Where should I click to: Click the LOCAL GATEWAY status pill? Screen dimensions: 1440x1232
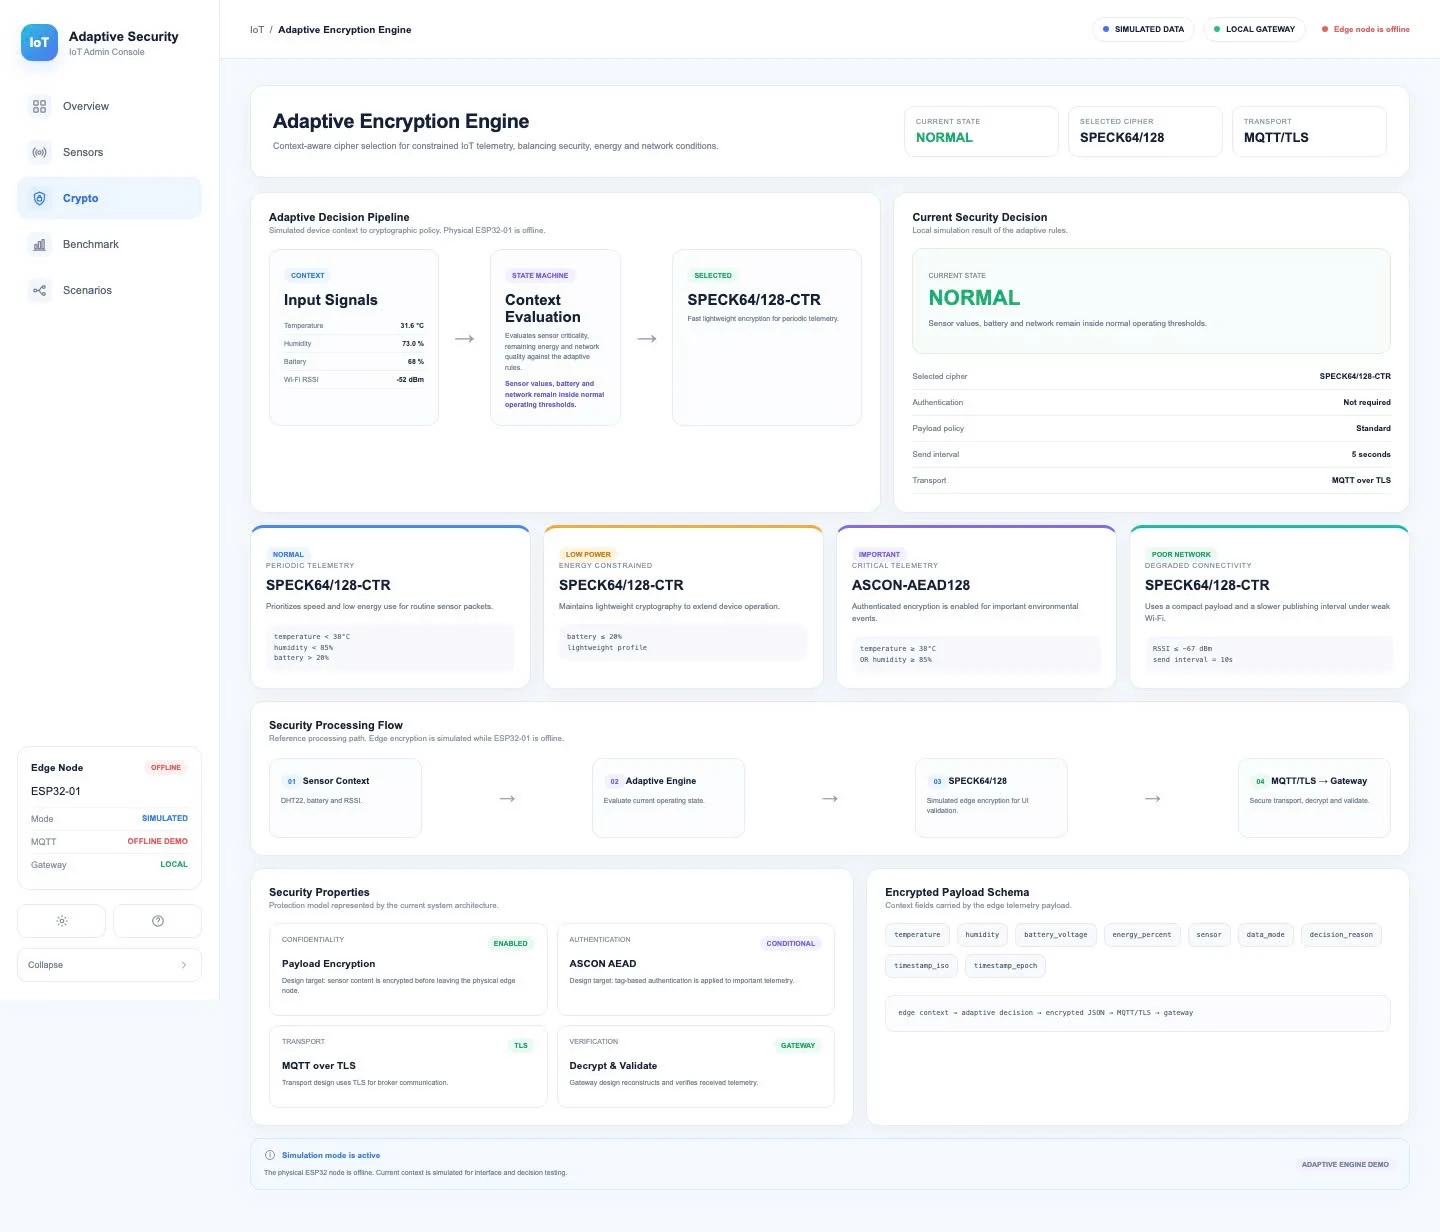1254,29
